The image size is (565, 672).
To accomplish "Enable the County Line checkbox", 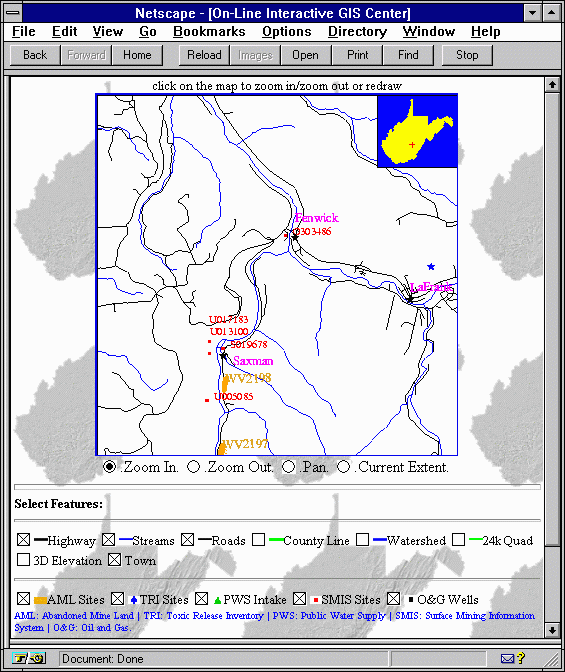I will (258, 540).
